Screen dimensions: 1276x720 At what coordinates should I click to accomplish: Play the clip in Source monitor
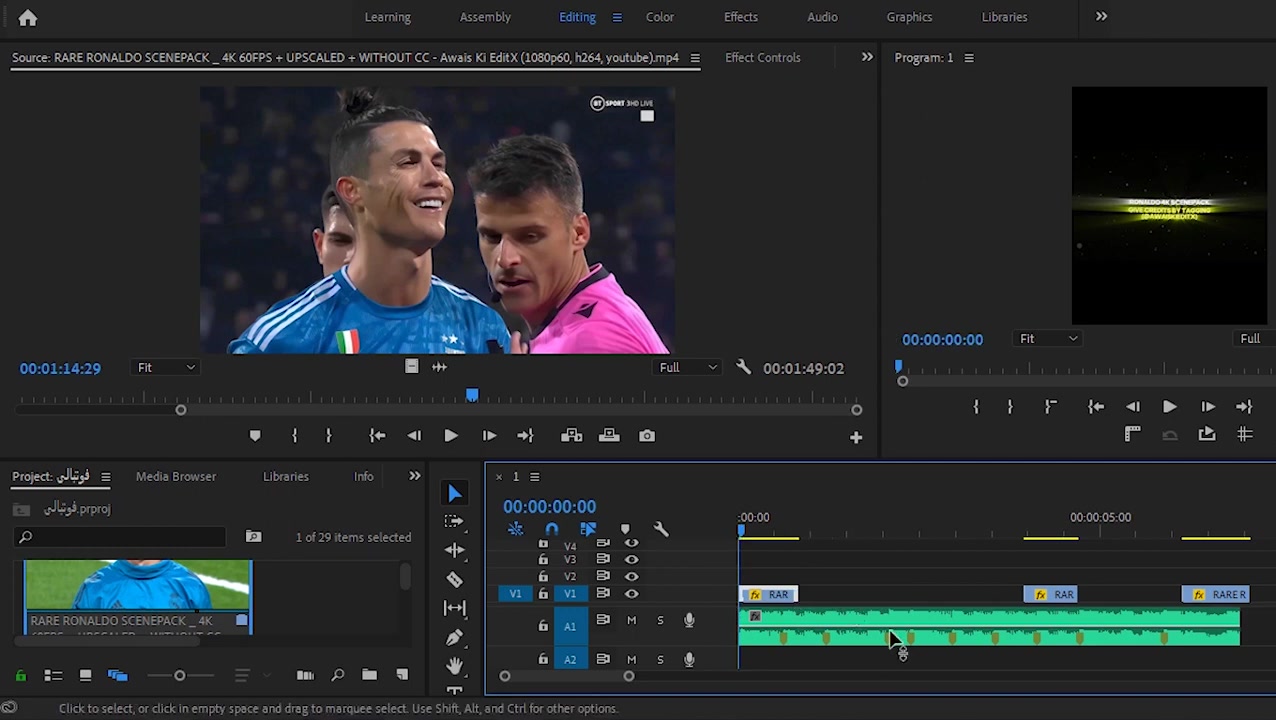point(450,436)
